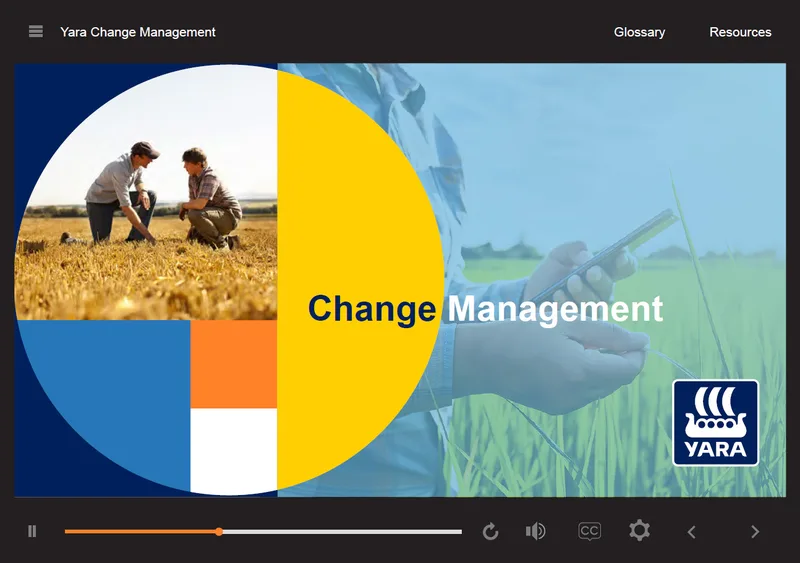The width and height of the screenshot is (800, 563).
Task: Open the Resources tab
Action: pos(740,32)
